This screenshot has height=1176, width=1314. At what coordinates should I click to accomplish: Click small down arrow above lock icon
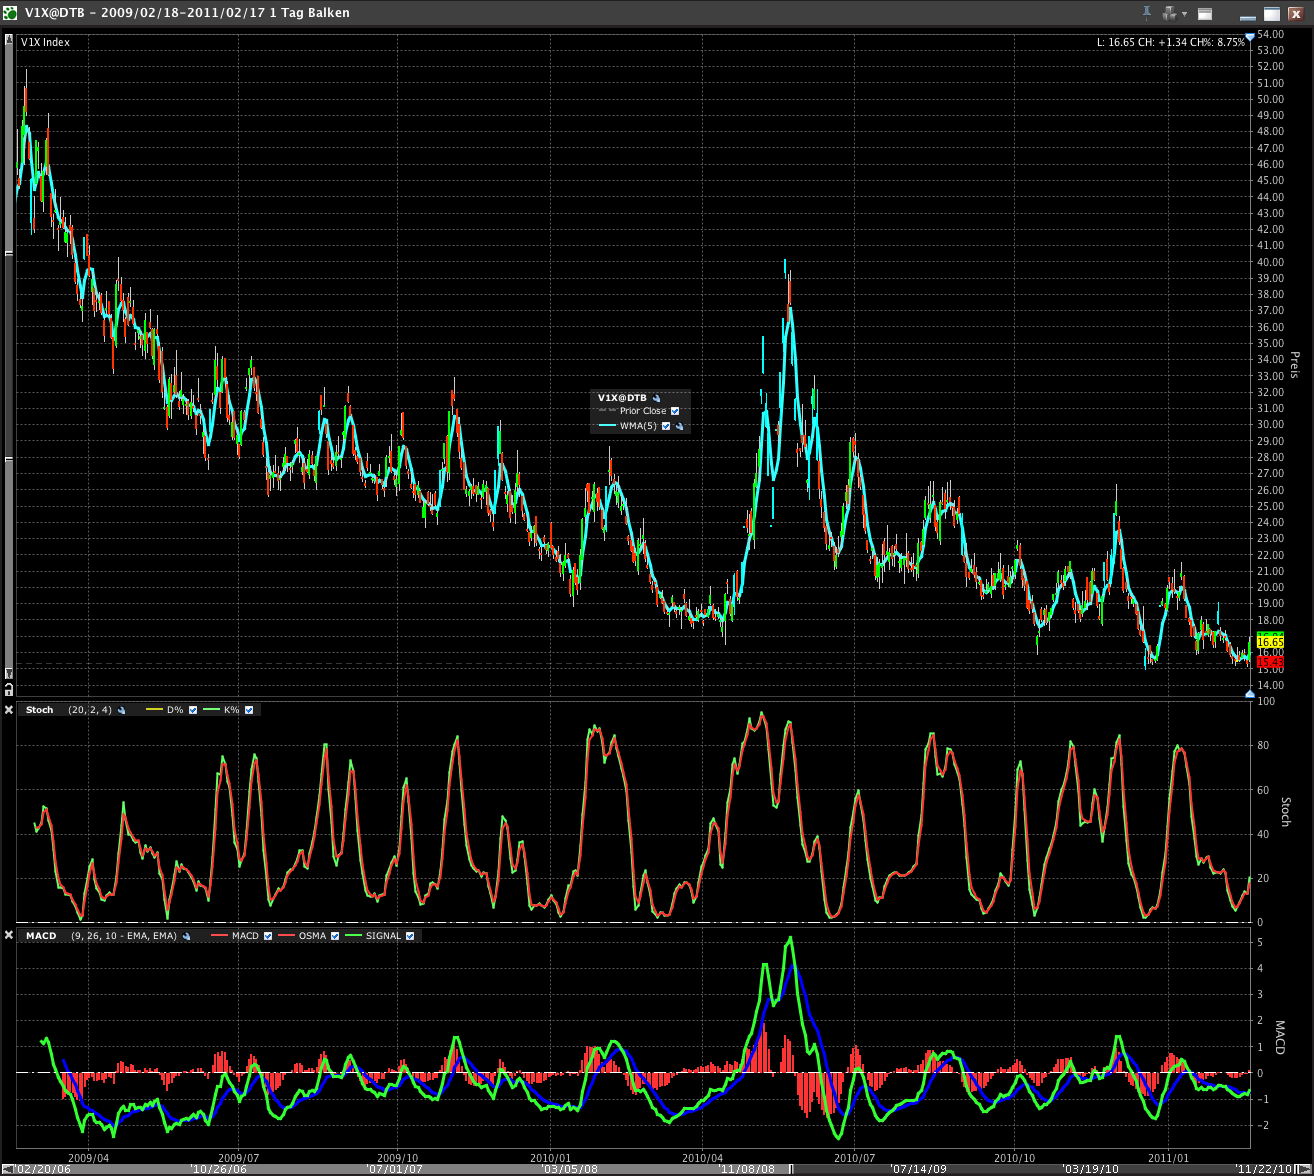pos(9,674)
